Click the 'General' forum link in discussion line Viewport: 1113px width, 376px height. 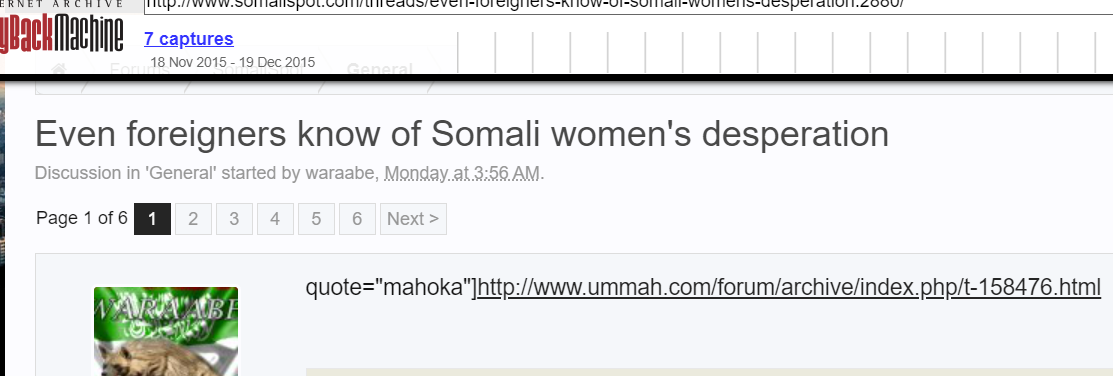click(x=181, y=173)
